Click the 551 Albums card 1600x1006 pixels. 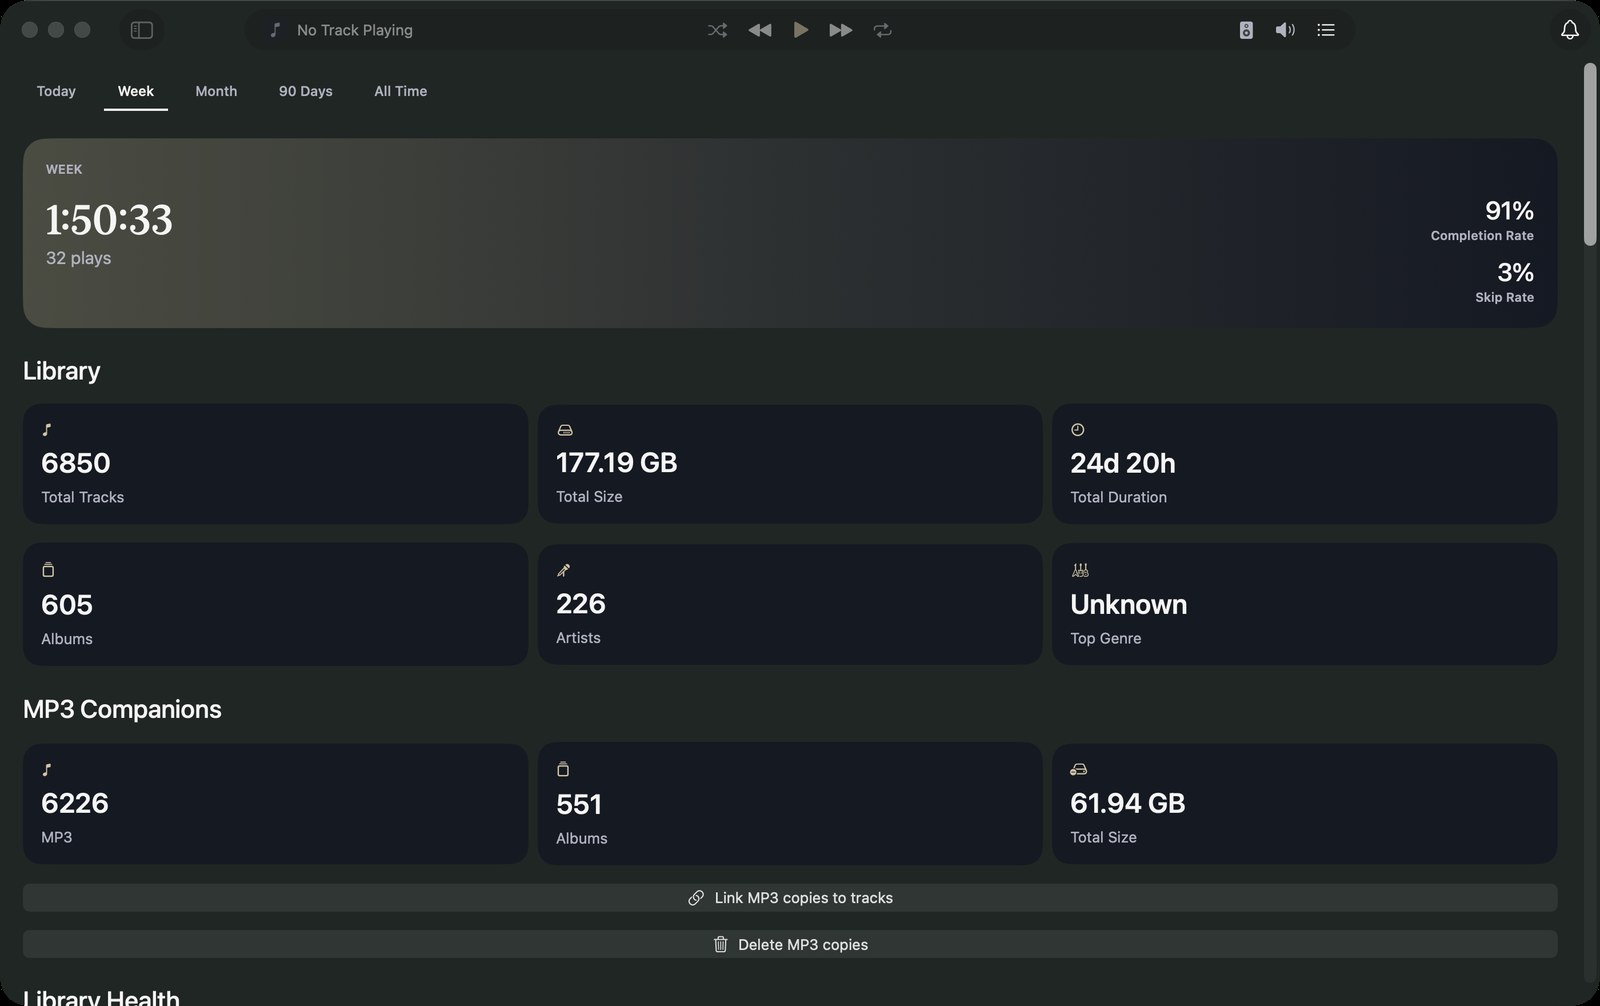[x=790, y=804]
